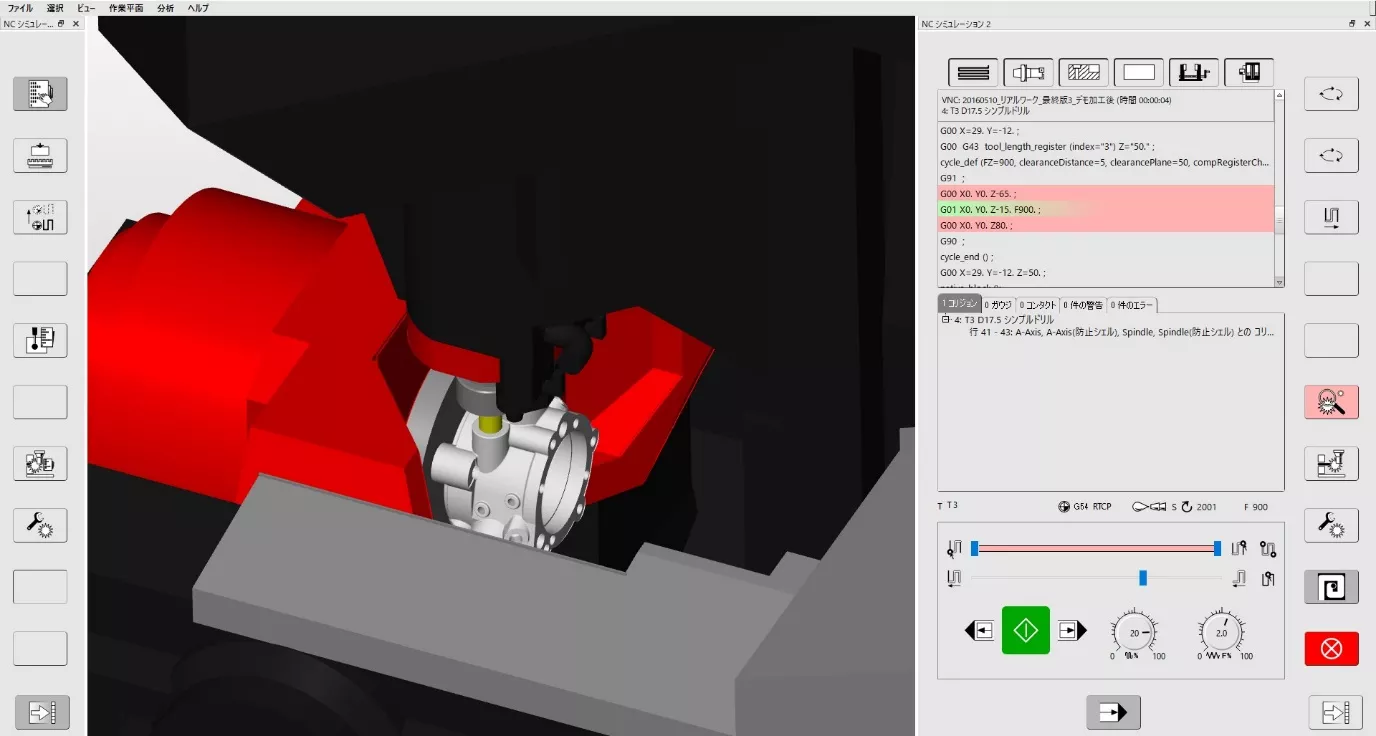
Task: Open the tool settings wrench icon on left sidebar
Action: (40, 525)
